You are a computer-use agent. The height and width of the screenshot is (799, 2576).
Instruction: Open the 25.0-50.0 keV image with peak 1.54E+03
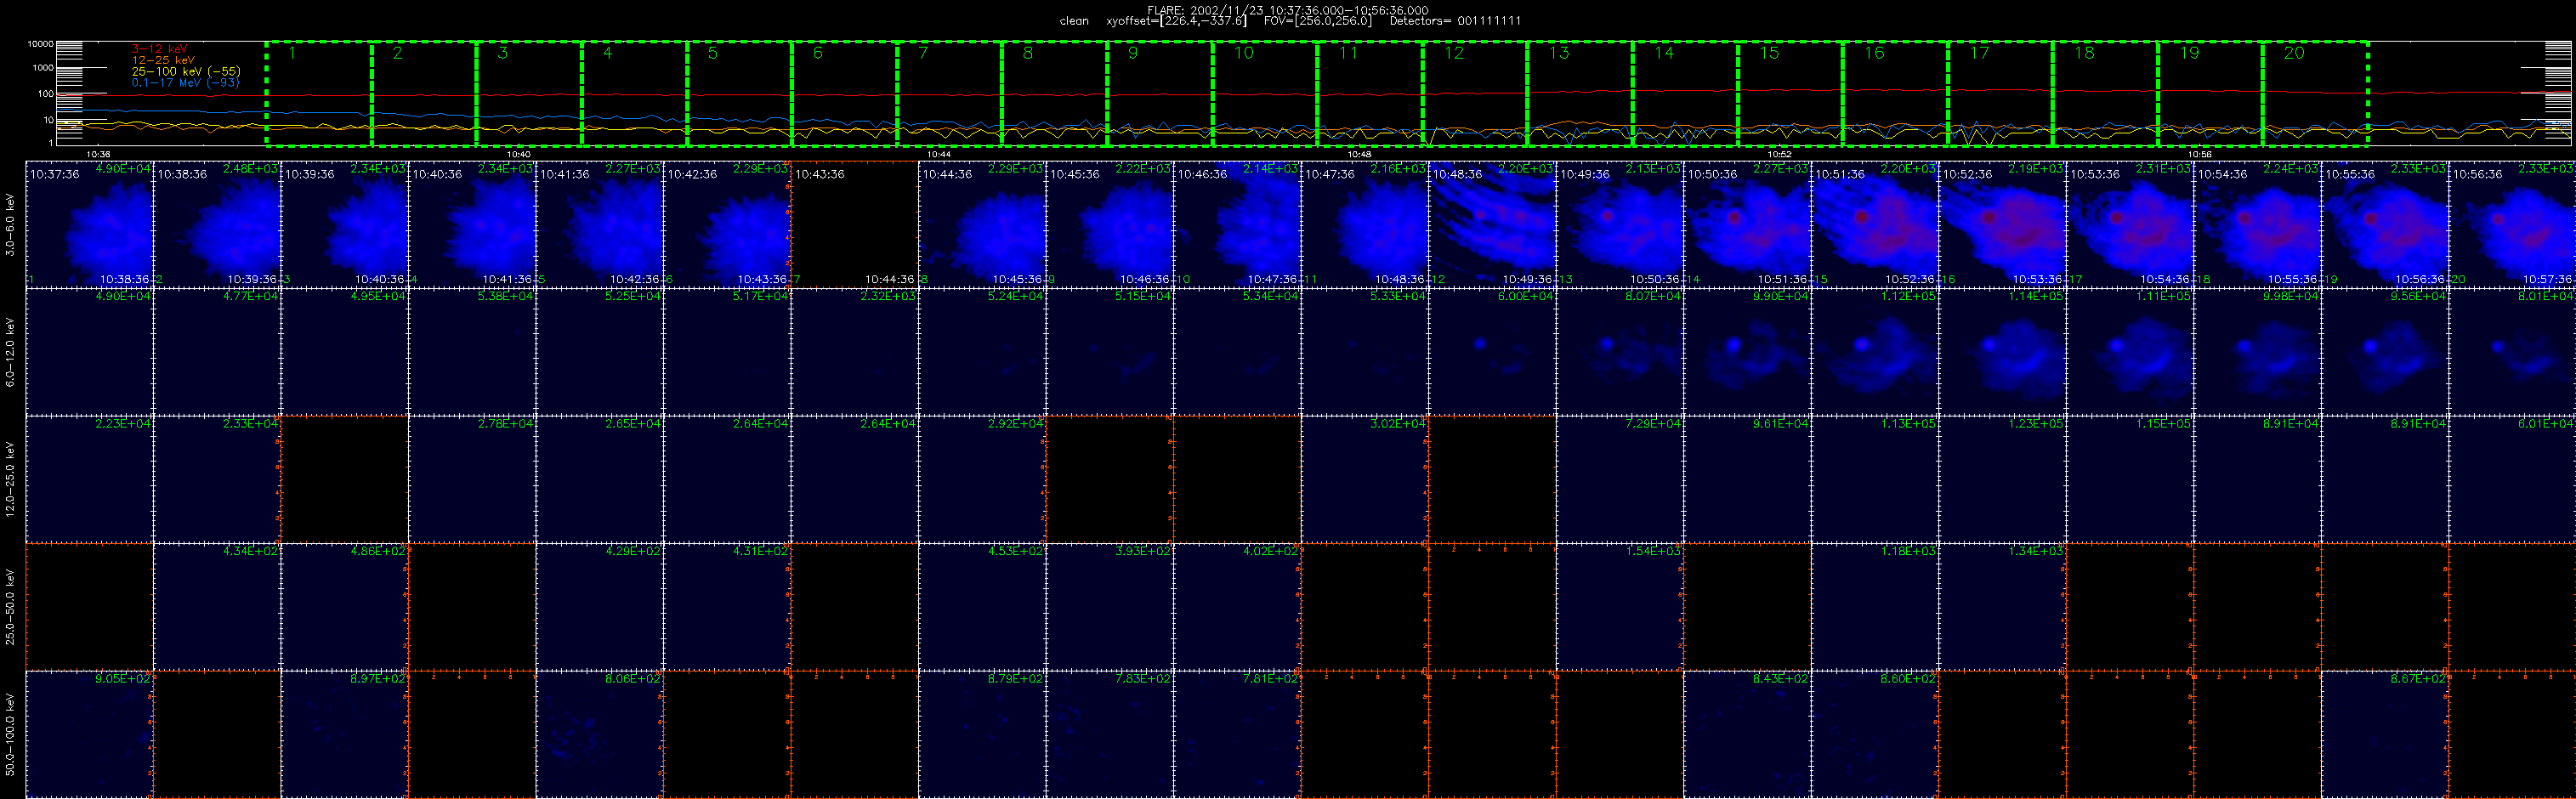pos(1620,607)
